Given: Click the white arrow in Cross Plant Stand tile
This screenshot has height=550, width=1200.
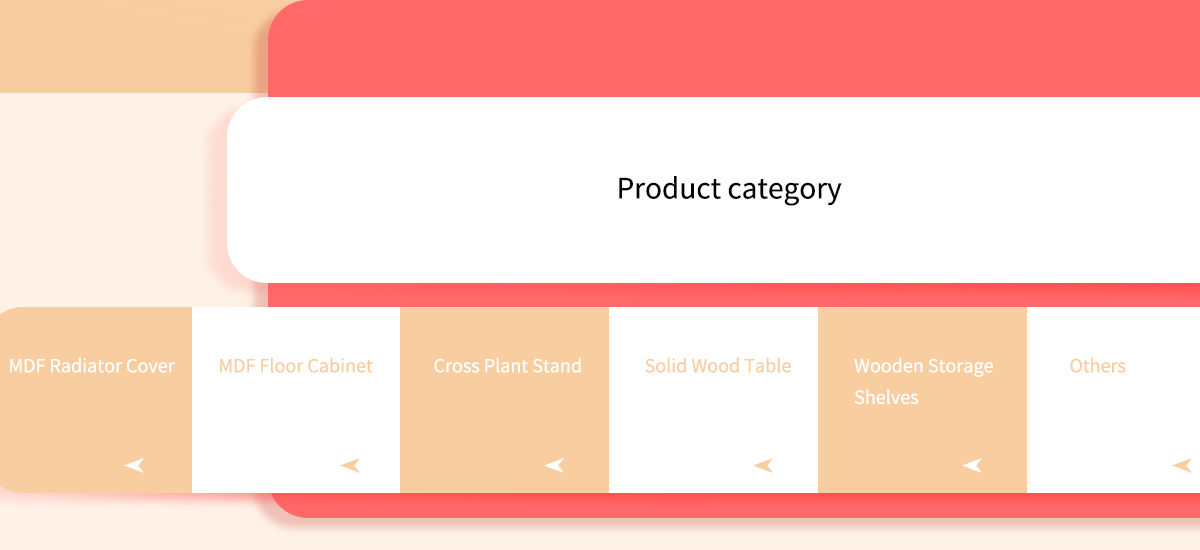Looking at the screenshot, I should tap(554, 465).
